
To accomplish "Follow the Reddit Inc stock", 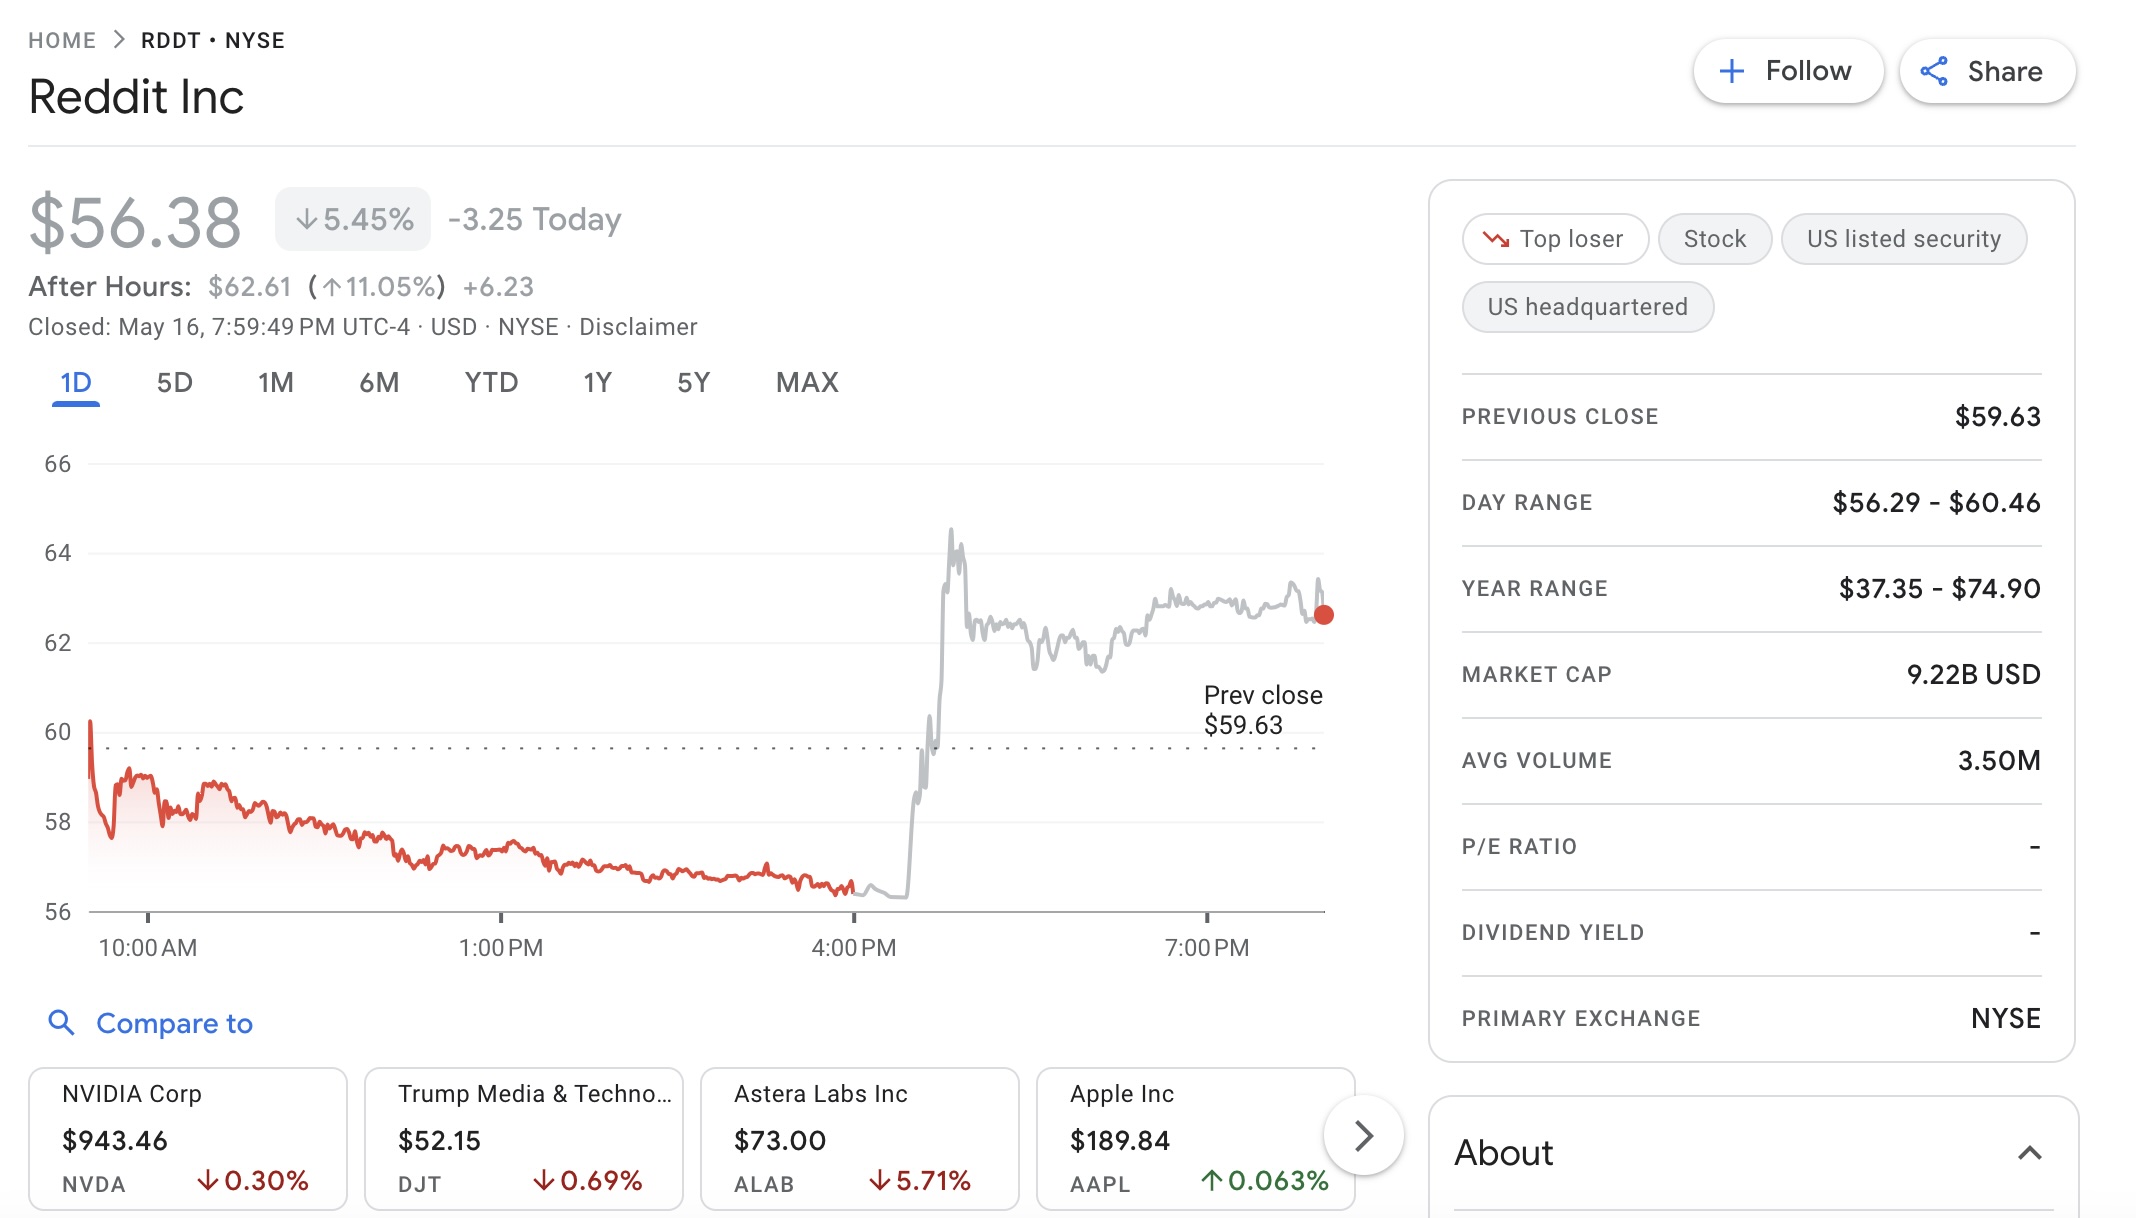I will click(x=1788, y=71).
